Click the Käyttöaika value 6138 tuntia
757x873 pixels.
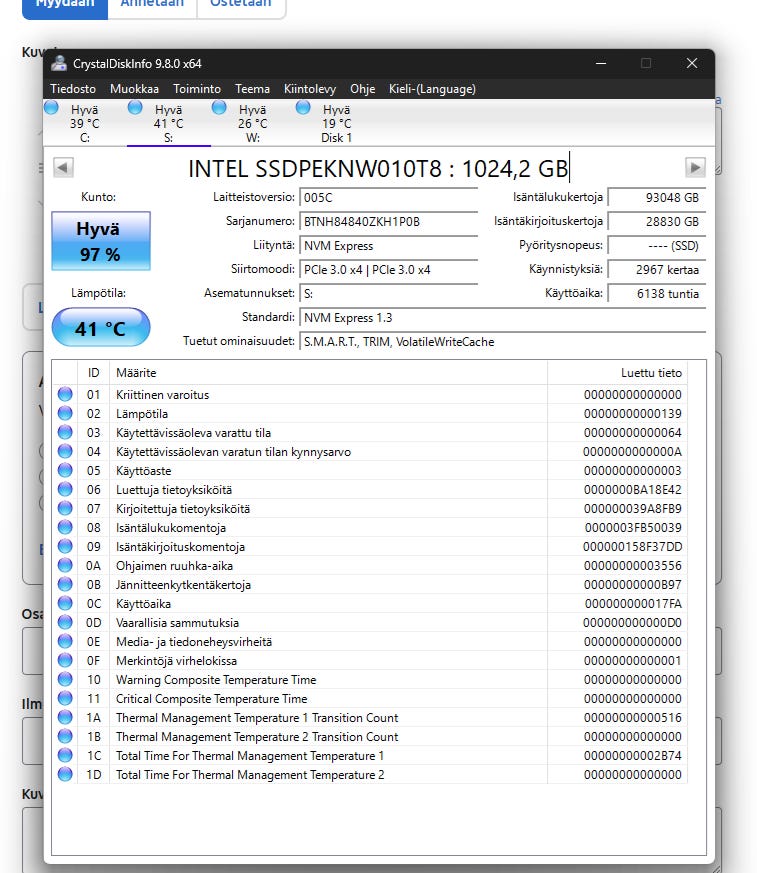point(657,293)
